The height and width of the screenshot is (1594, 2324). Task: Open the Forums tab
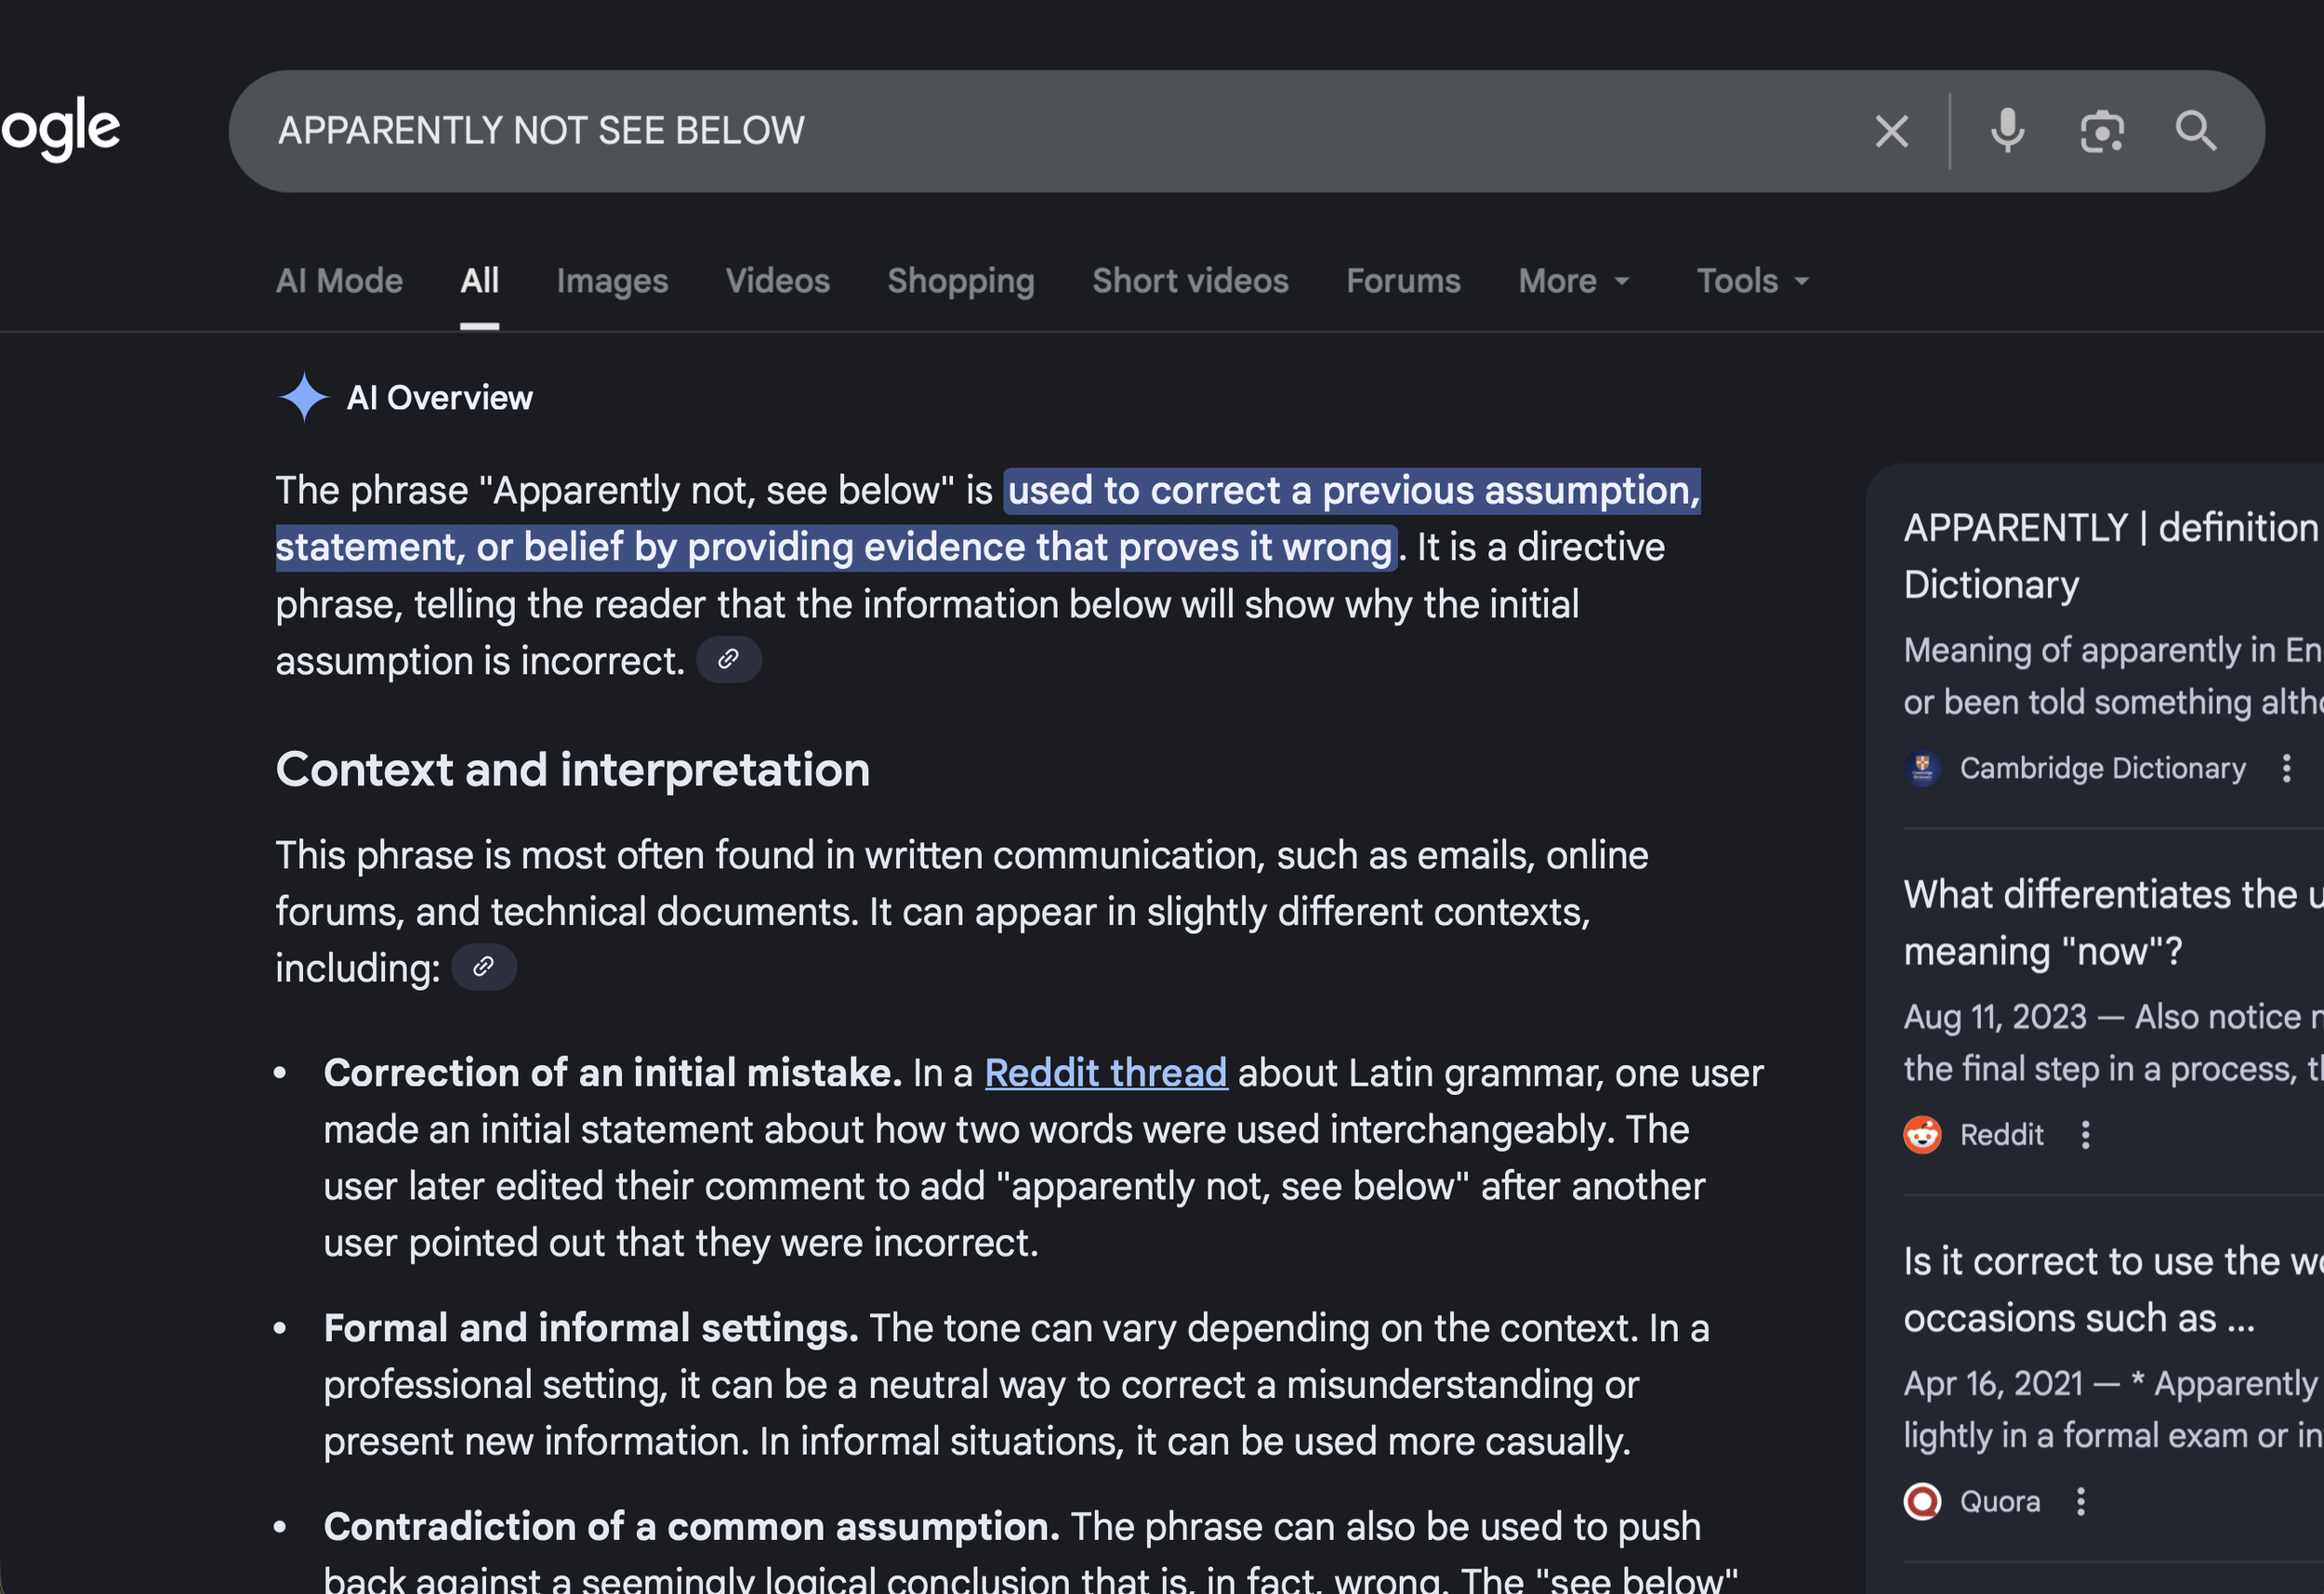coord(1403,281)
